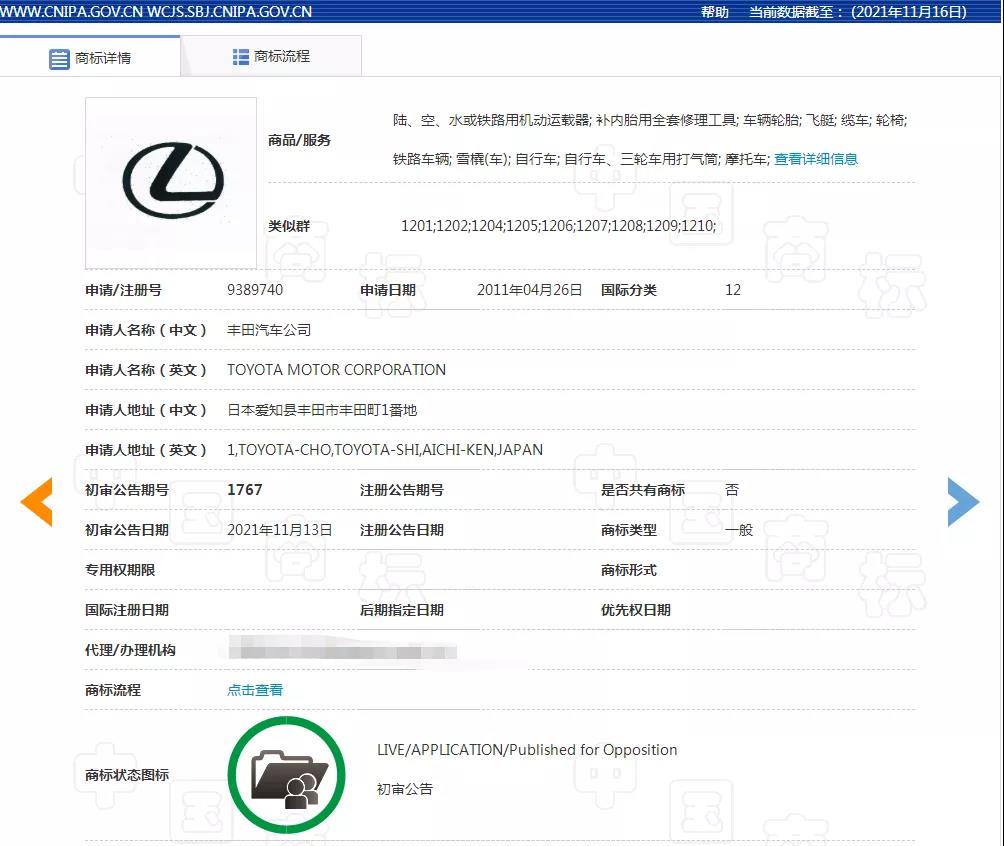
Task: Select applicant name 丰田汽车公司
Action: (269, 330)
